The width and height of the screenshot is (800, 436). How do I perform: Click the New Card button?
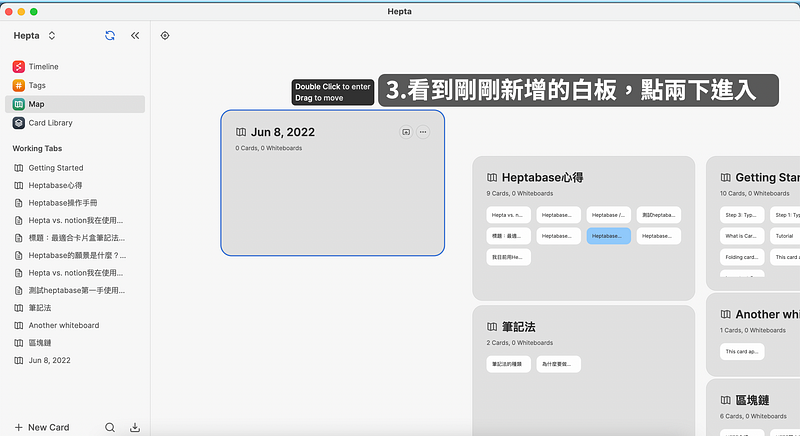pyautogui.click(x=42, y=427)
